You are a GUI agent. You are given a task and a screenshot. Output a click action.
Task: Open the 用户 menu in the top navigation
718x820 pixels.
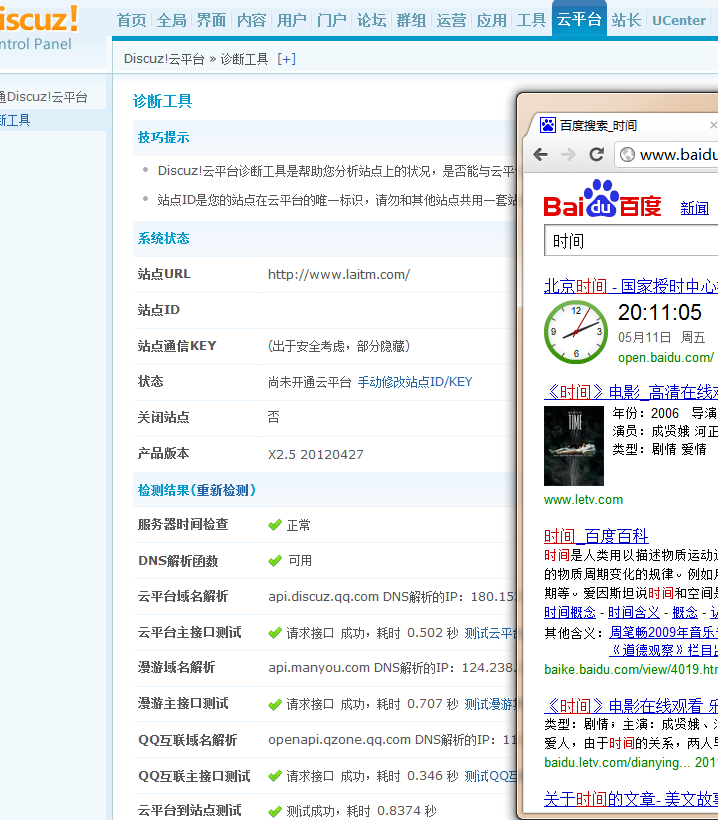pyautogui.click(x=292, y=20)
